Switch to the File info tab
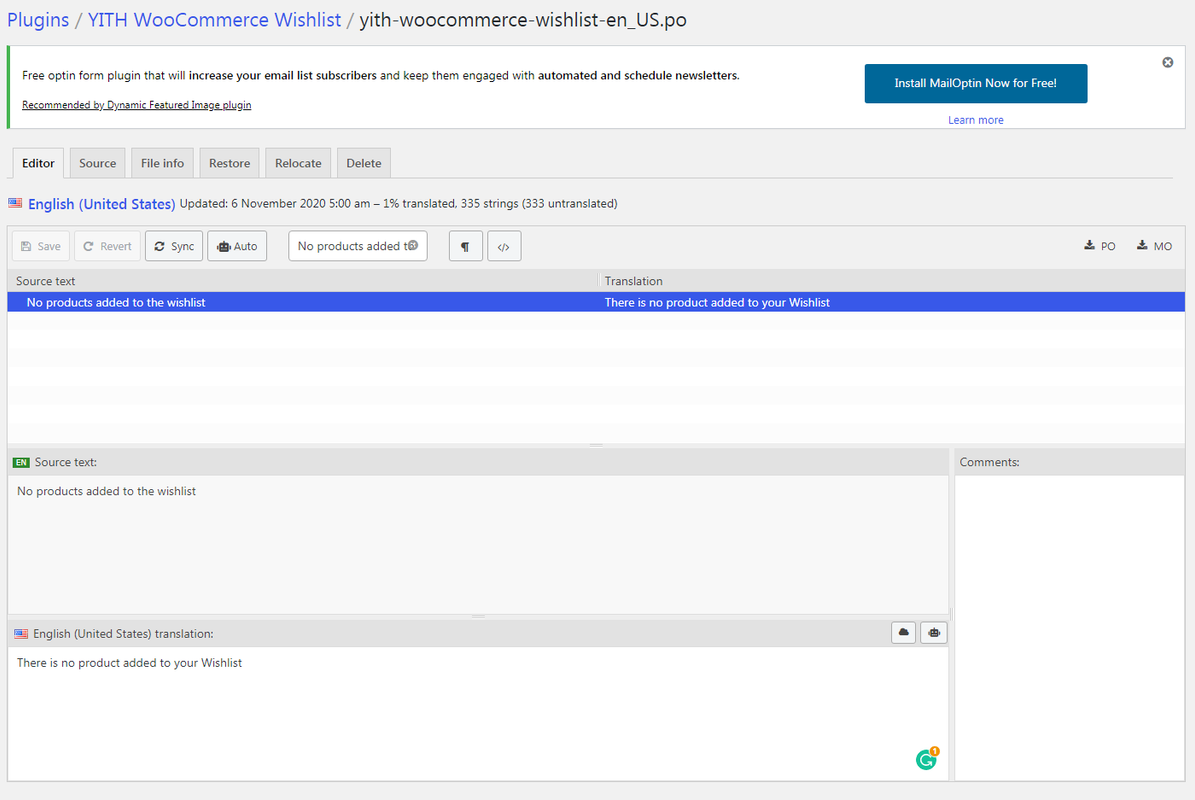Image resolution: width=1195 pixels, height=800 pixels. (162, 163)
